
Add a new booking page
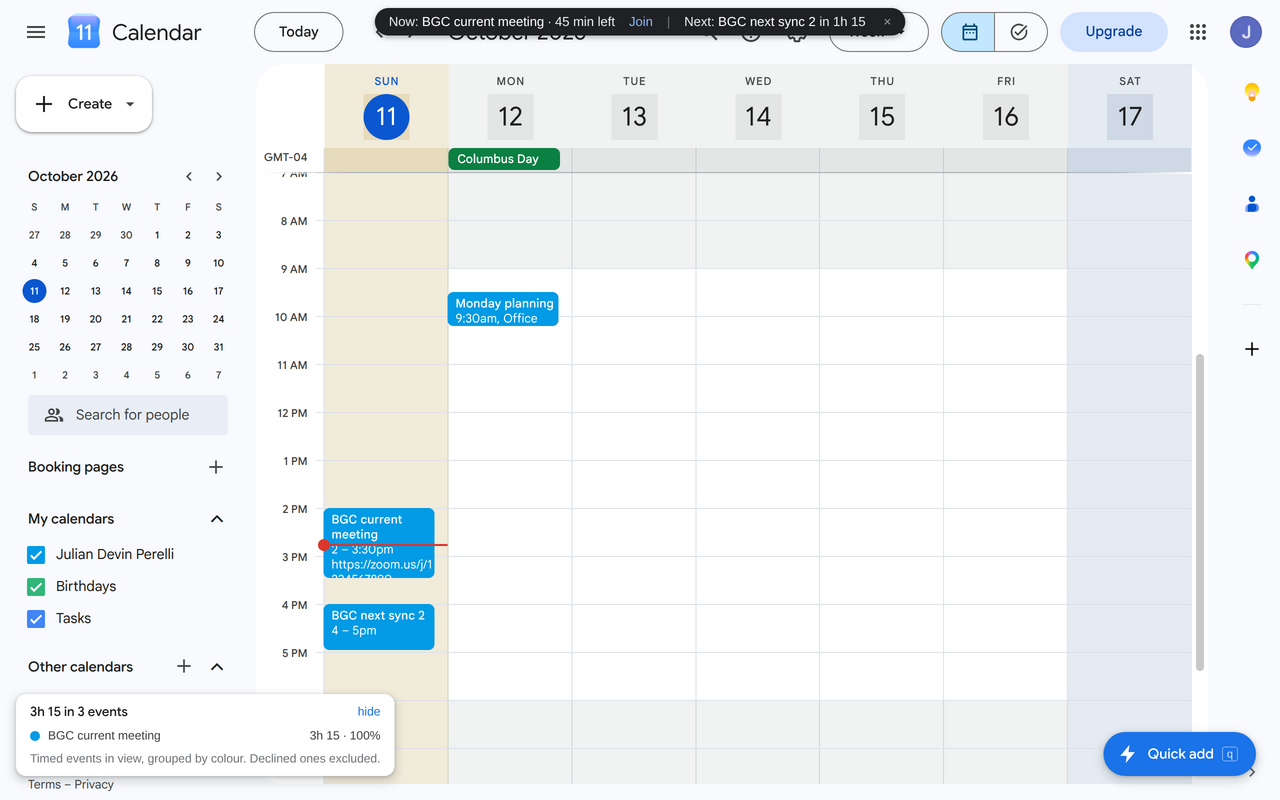click(x=216, y=467)
